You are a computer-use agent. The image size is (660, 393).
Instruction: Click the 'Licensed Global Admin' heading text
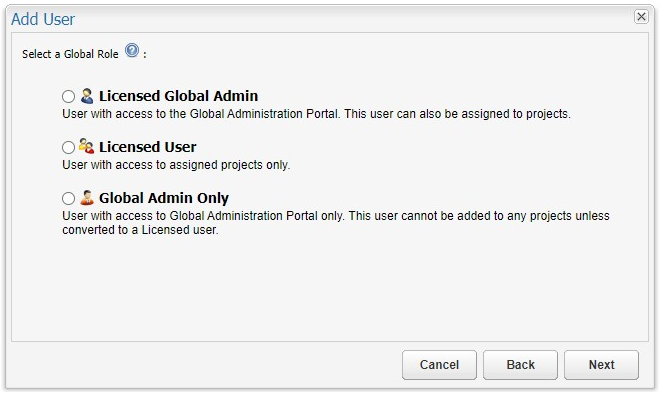click(x=178, y=96)
